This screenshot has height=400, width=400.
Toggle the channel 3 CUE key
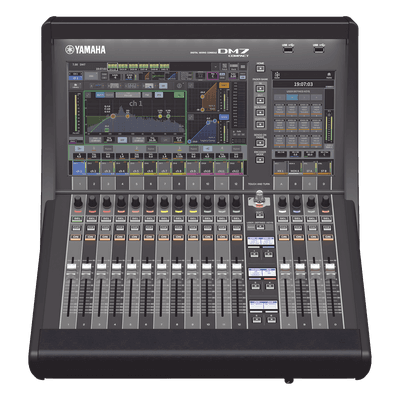click(x=106, y=228)
